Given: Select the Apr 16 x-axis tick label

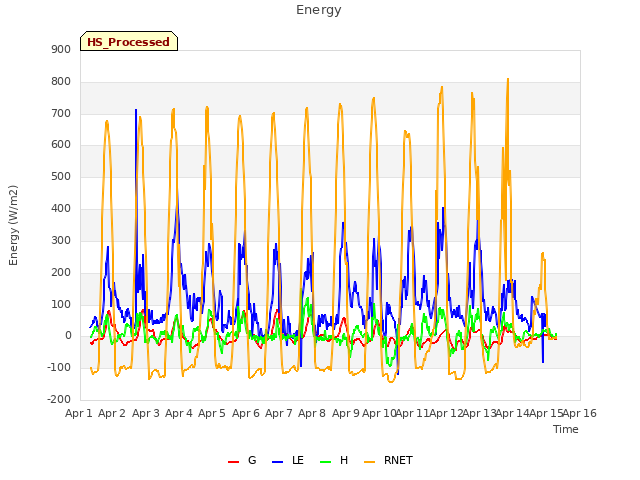Looking at the screenshot, I should pyautogui.click(x=580, y=413).
